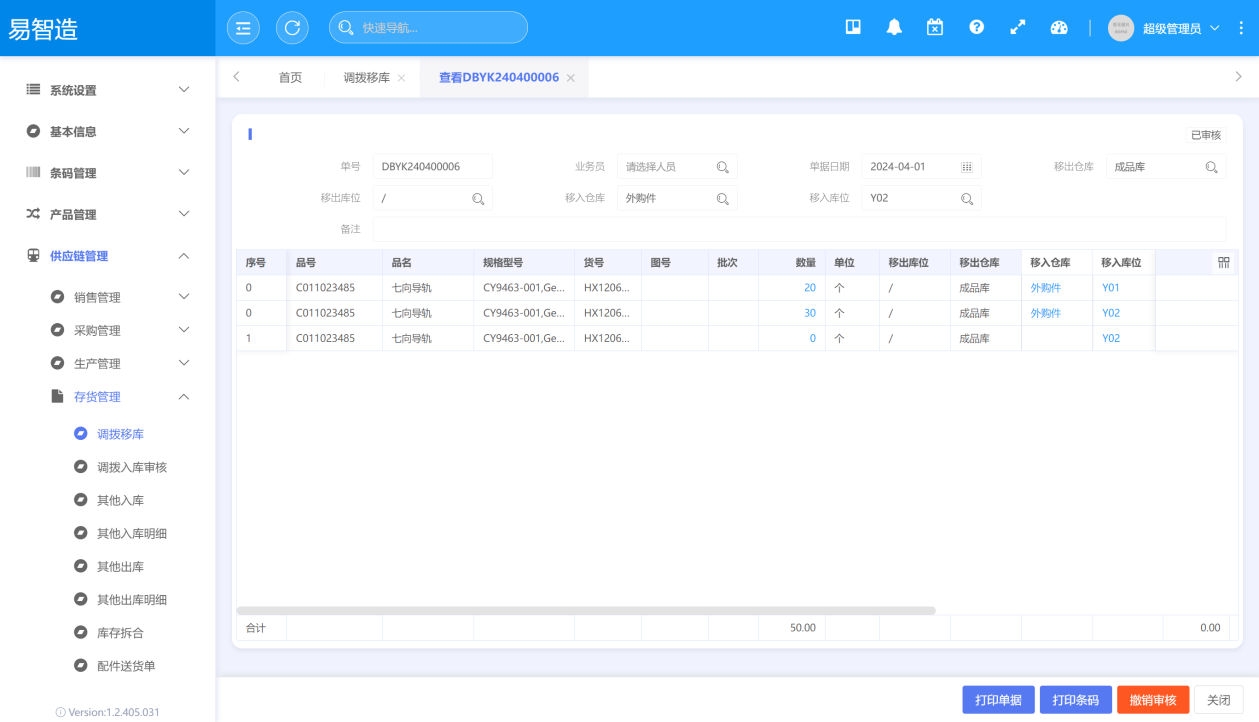This screenshot has height=722, width=1259.
Task: Click the refresh icon in top bar
Action: click(x=292, y=28)
